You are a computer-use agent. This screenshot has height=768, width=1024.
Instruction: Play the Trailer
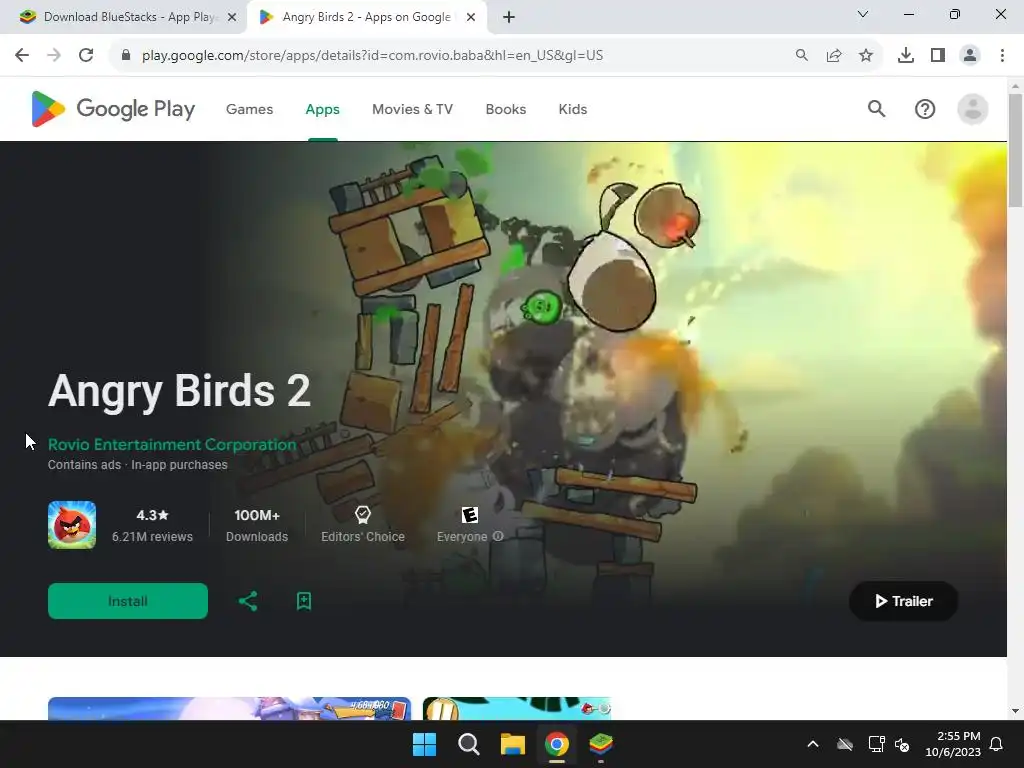pyautogui.click(x=904, y=601)
